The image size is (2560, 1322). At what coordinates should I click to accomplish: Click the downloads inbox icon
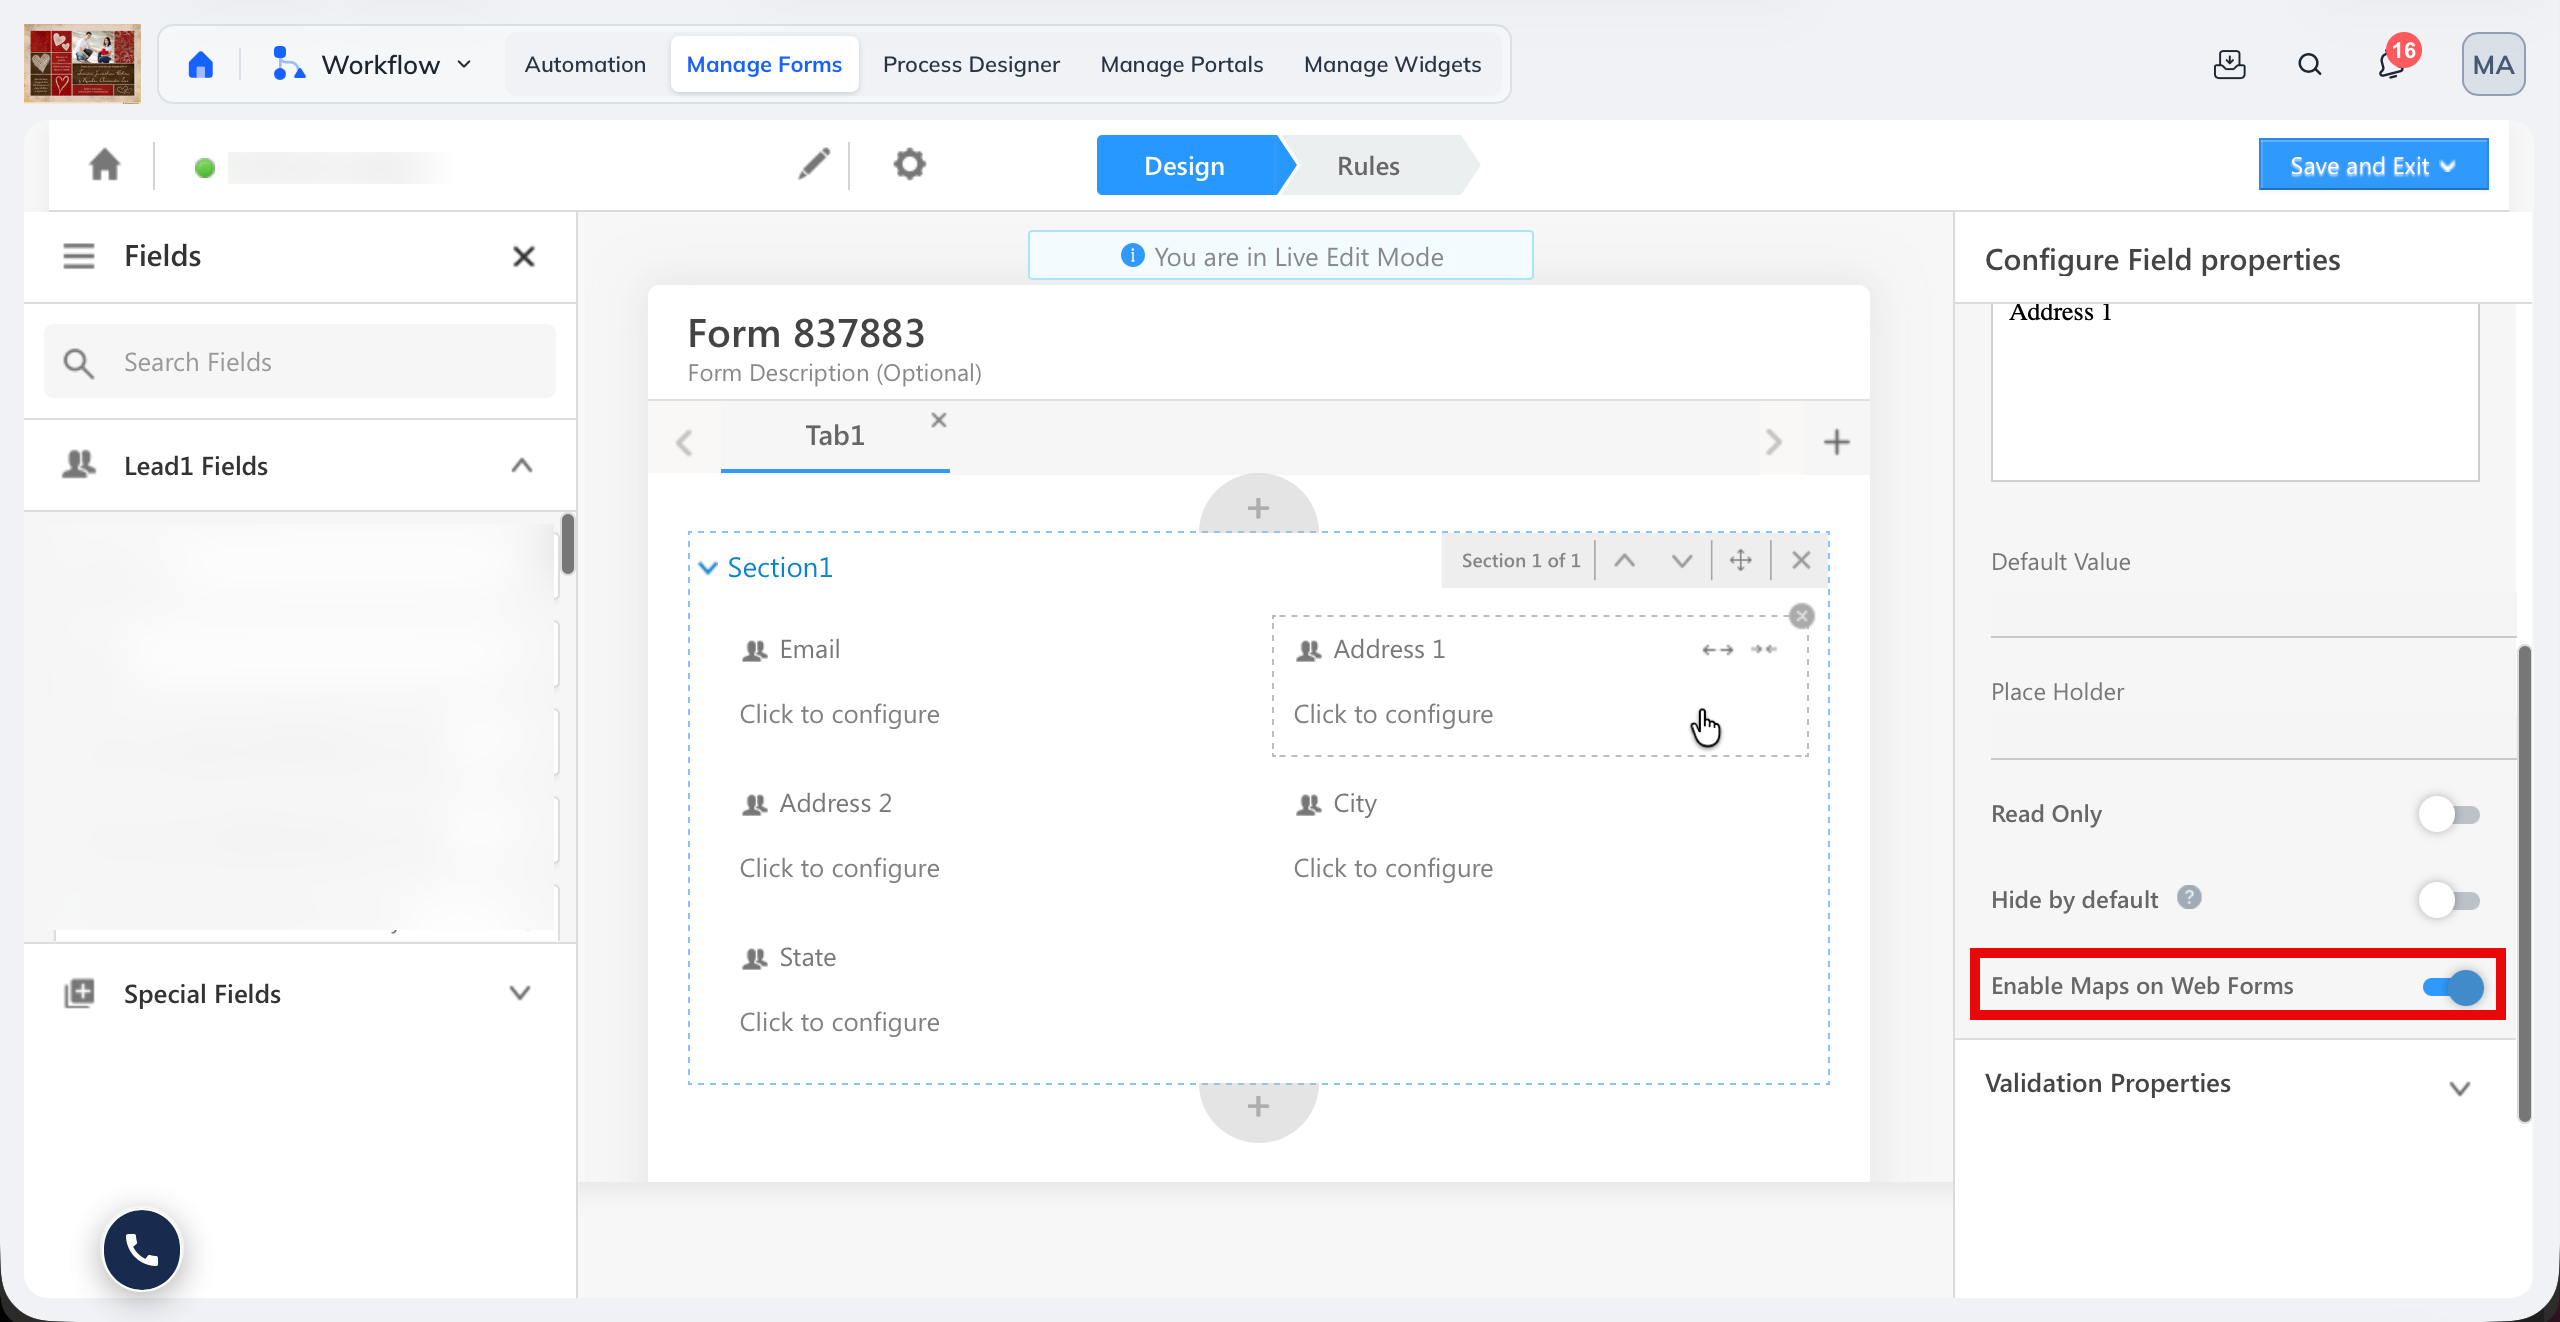pyautogui.click(x=2229, y=65)
